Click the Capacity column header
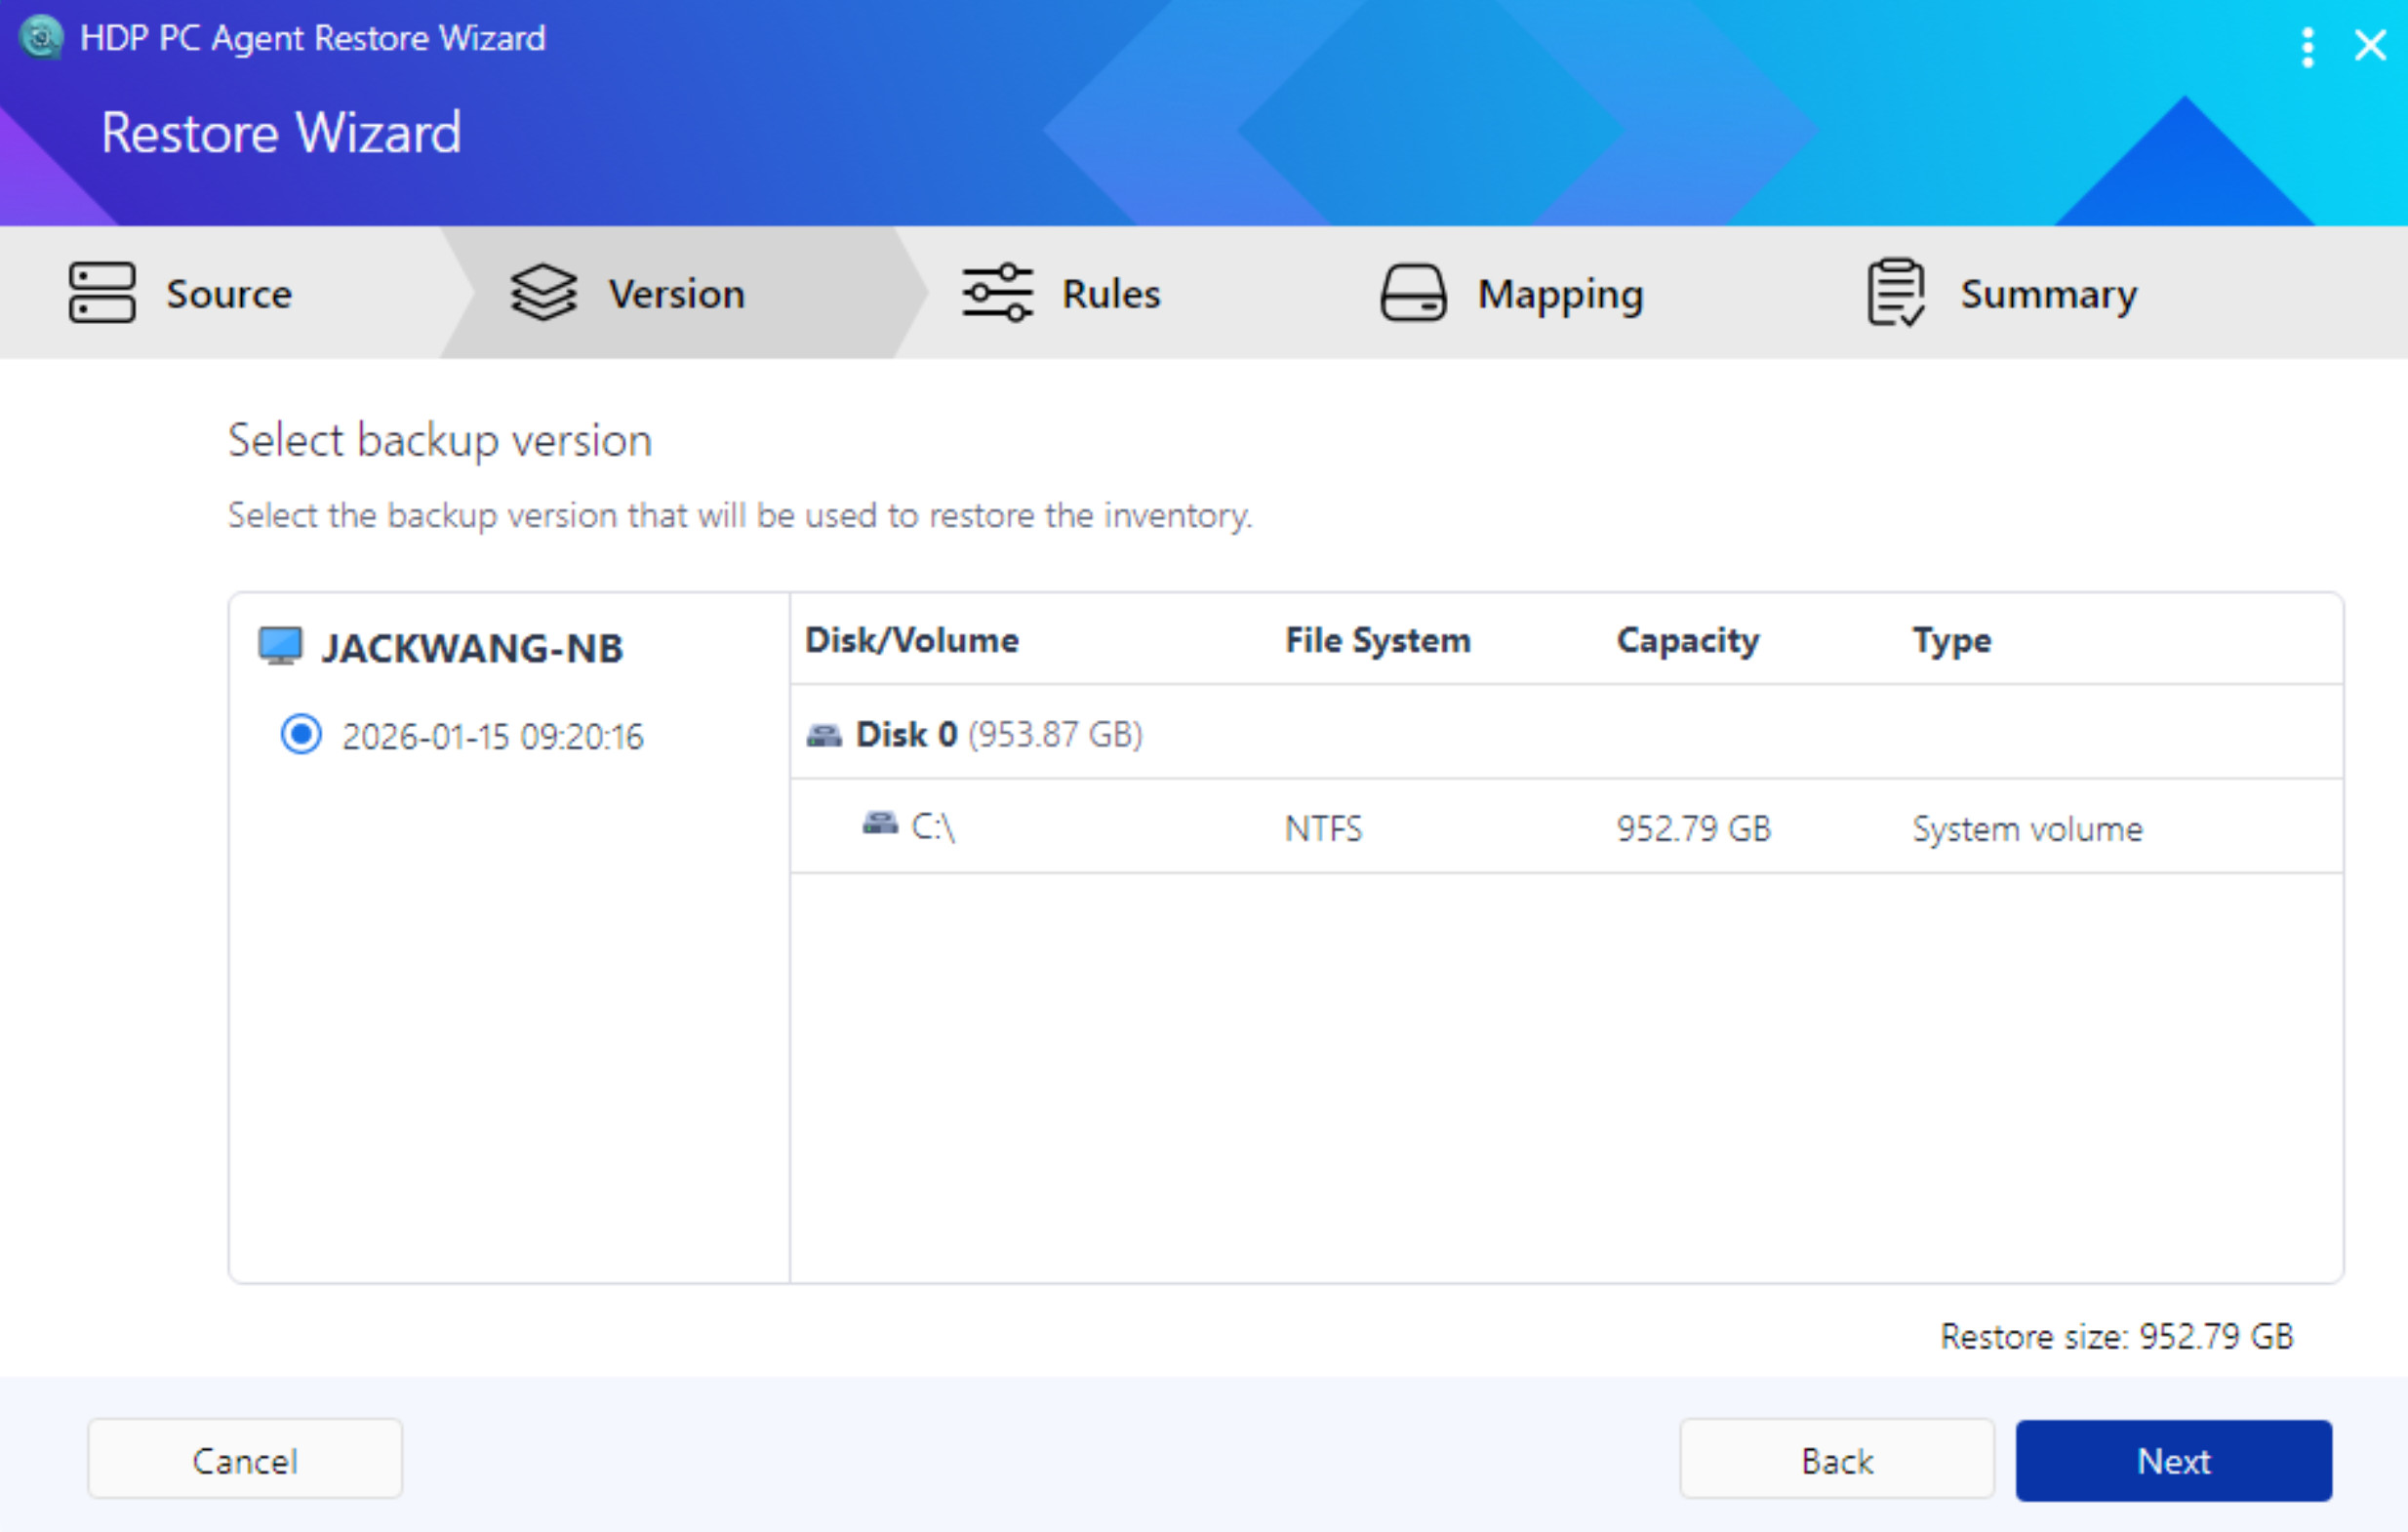 tap(1687, 640)
